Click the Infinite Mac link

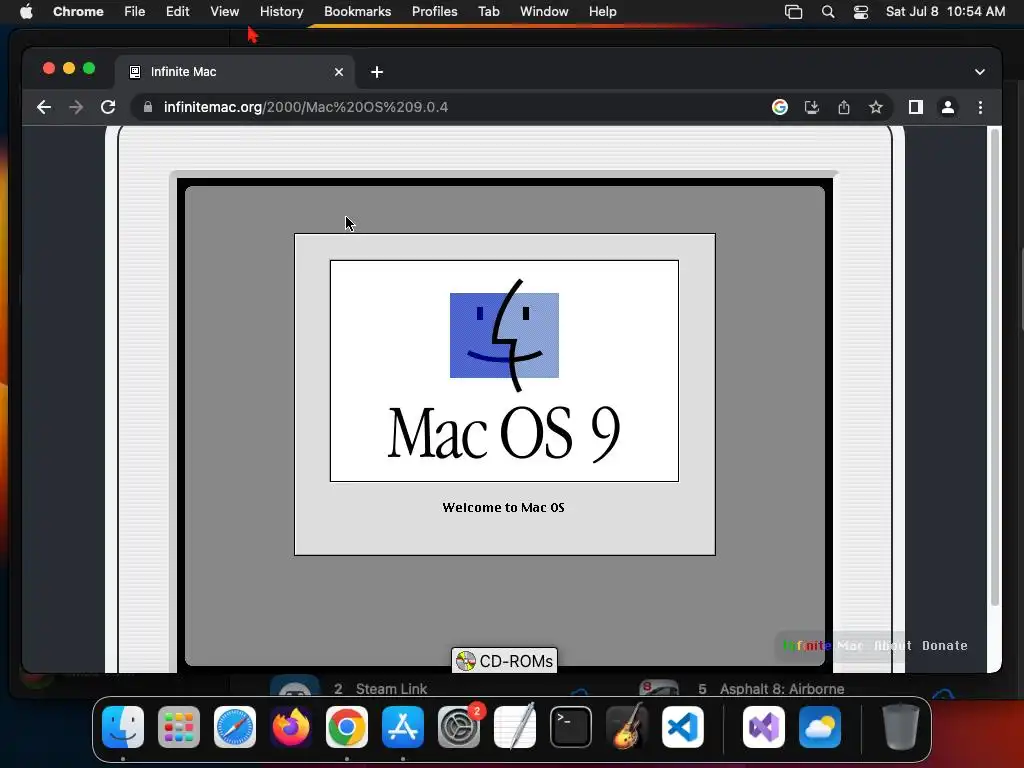point(823,646)
